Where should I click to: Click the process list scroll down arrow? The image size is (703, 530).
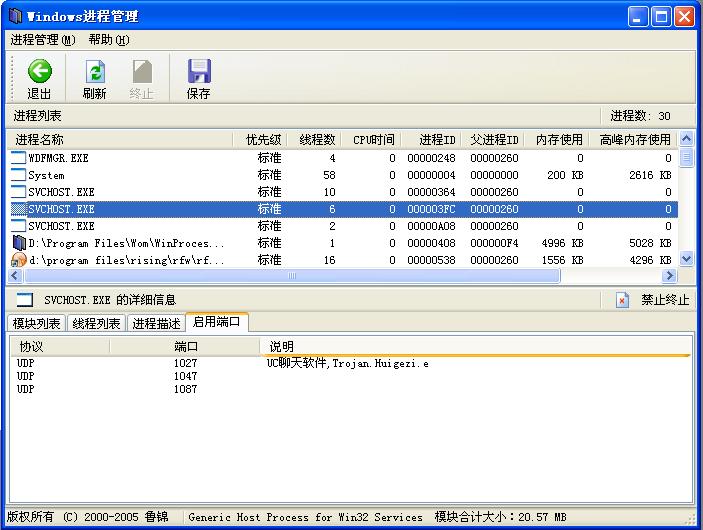click(686, 259)
